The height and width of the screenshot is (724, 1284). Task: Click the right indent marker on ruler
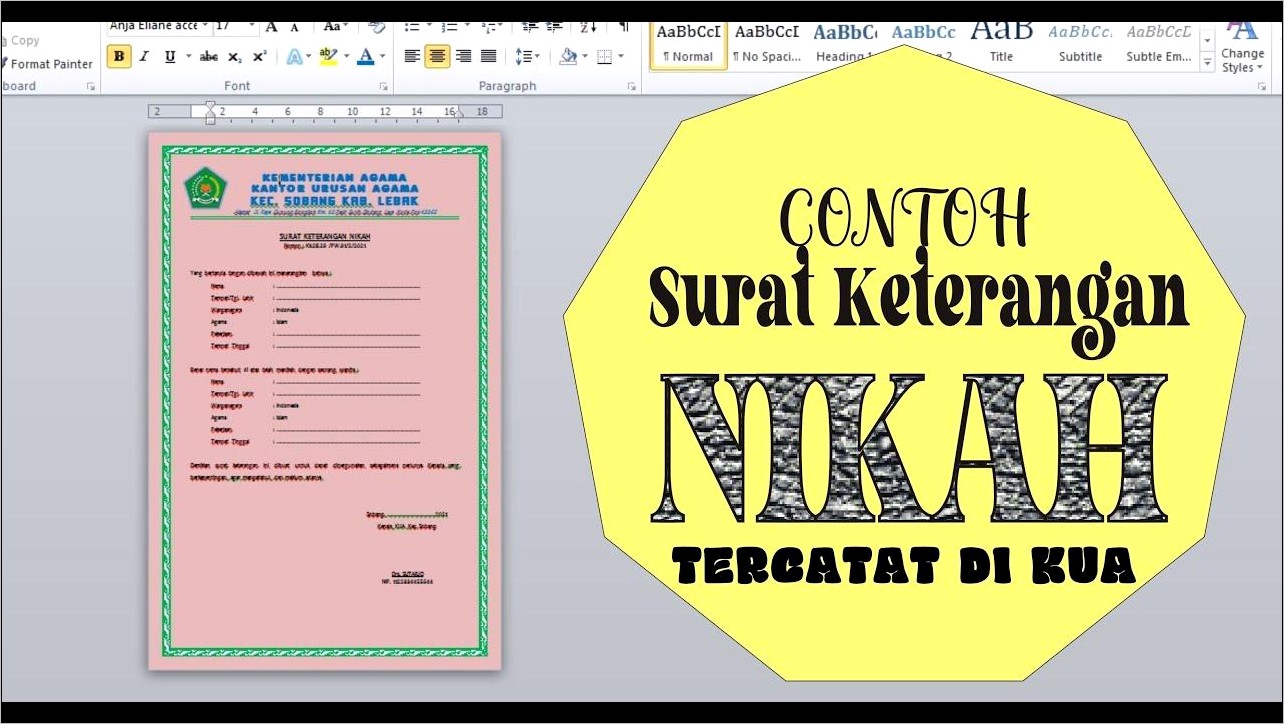click(459, 116)
